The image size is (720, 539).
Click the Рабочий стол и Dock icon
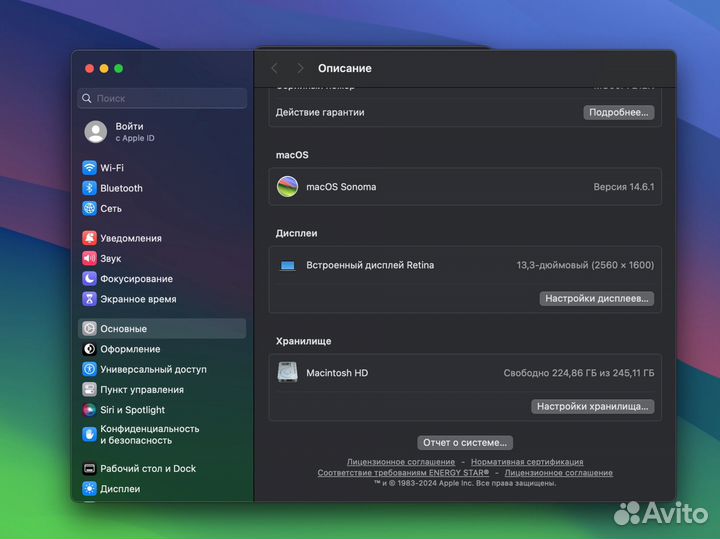[89, 468]
